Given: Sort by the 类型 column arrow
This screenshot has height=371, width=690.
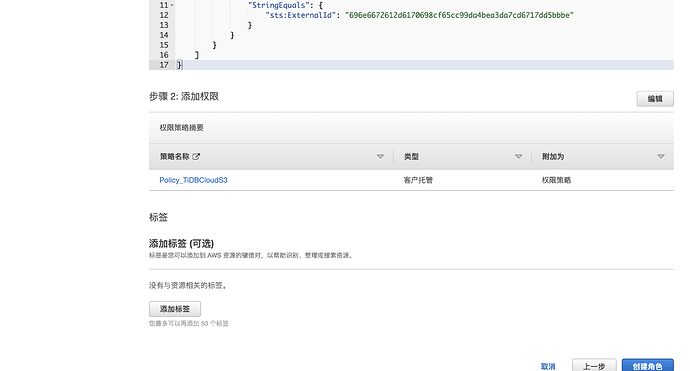Looking at the screenshot, I should pos(518,156).
